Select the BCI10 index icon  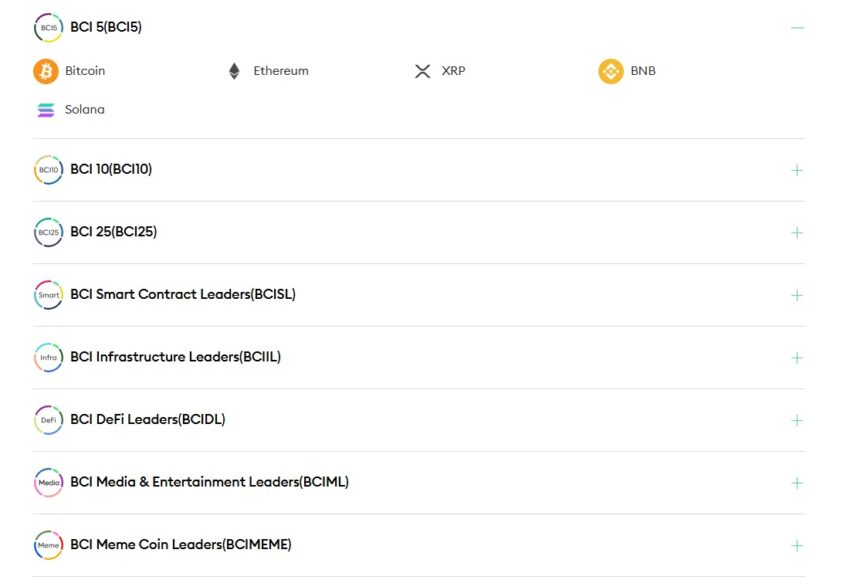[x=47, y=170]
